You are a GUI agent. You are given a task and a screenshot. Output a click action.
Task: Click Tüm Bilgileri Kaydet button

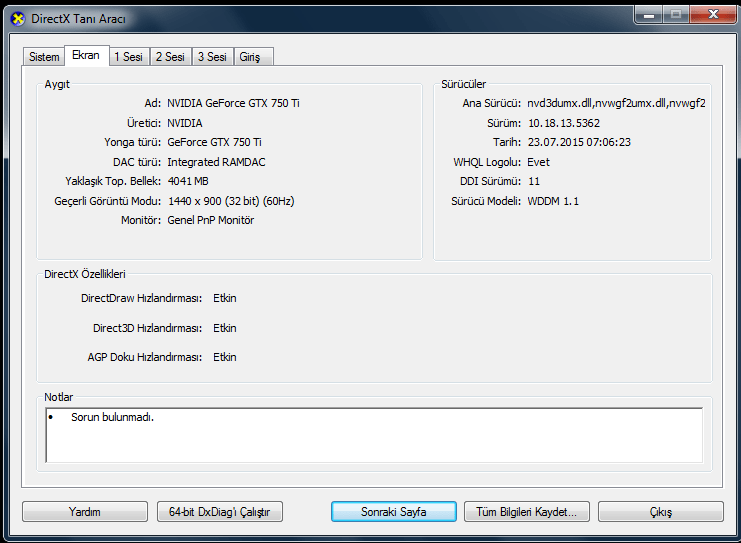coord(526,512)
